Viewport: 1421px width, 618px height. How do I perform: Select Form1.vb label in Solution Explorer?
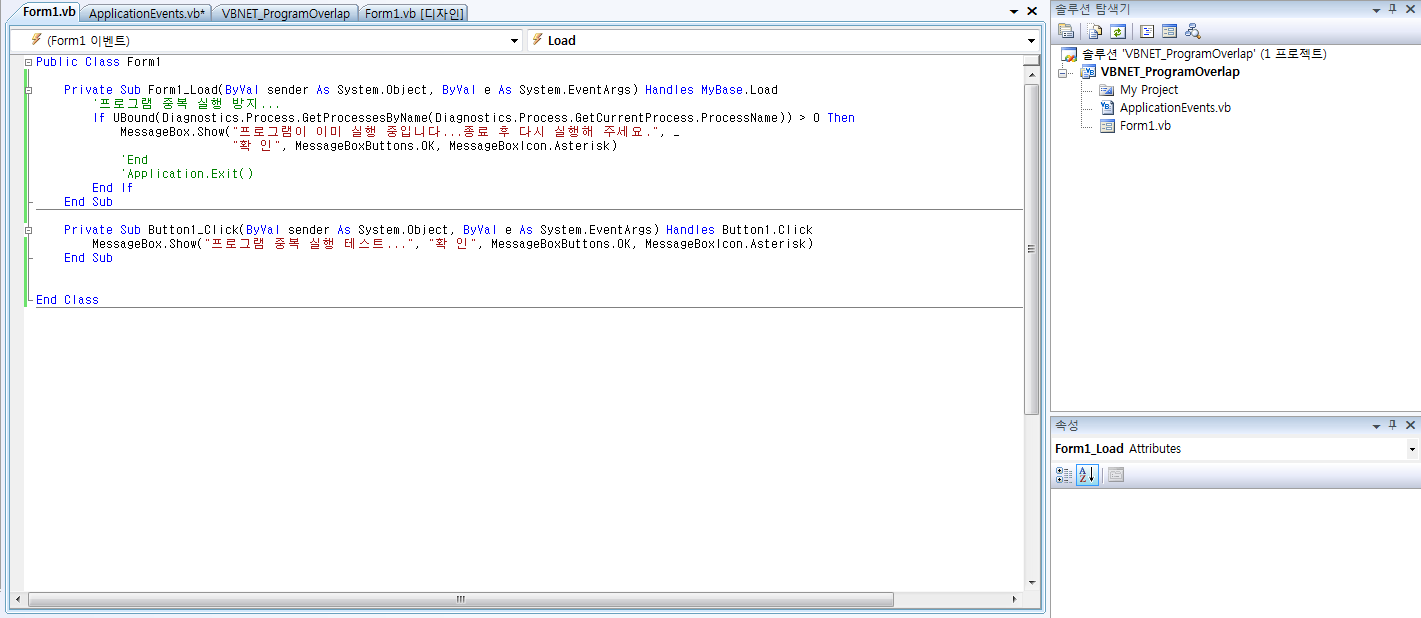click(1145, 126)
